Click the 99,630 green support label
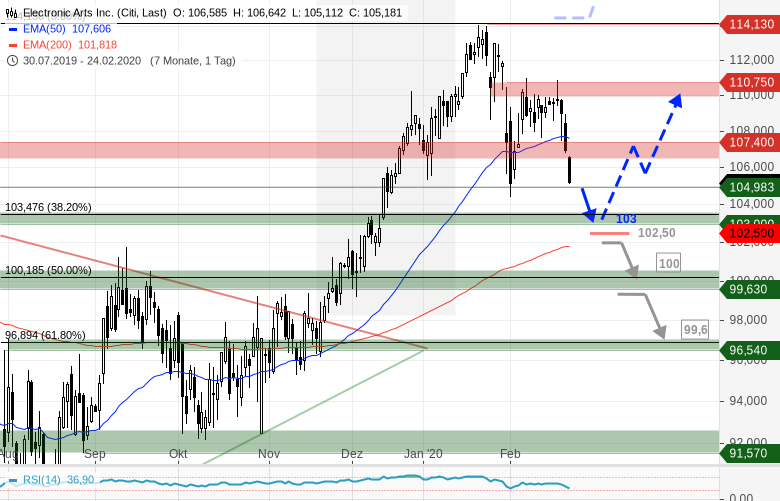The image size is (780, 501). [749, 289]
